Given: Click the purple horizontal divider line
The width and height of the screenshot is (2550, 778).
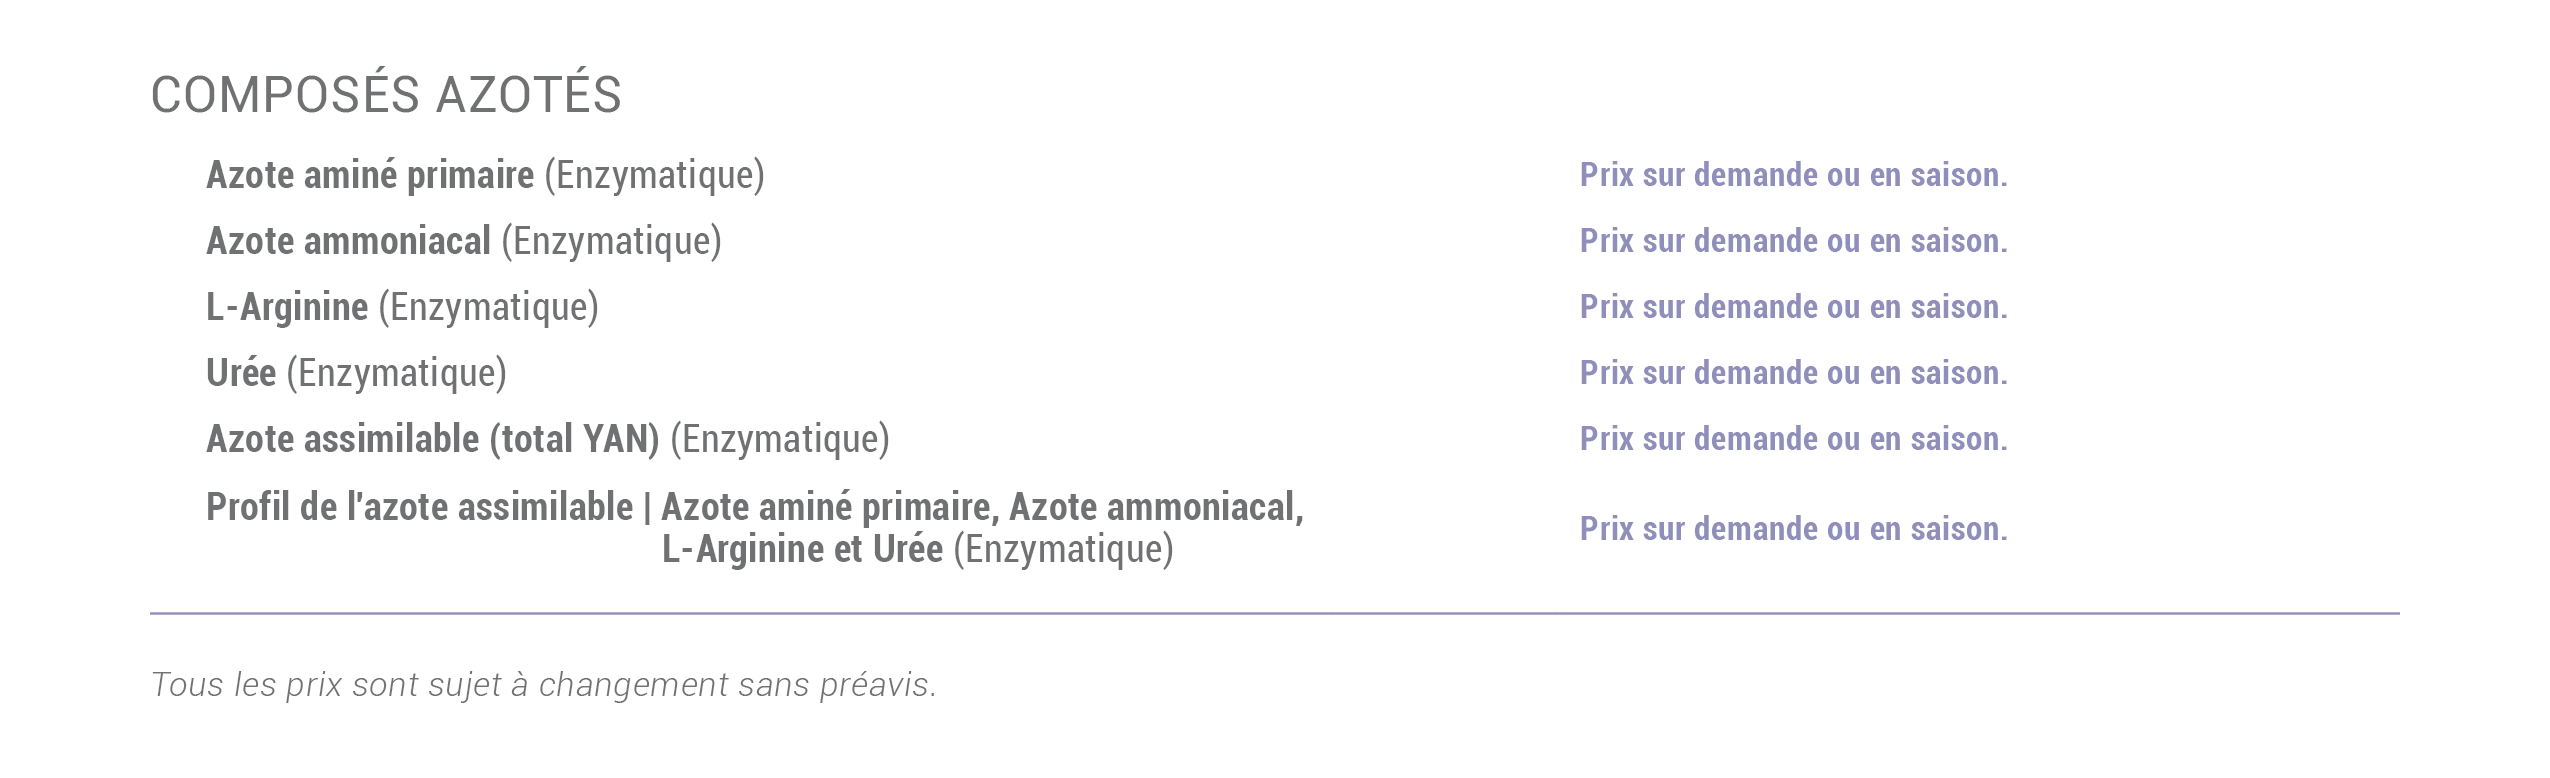Looking at the screenshot, I should (1275, 613).
